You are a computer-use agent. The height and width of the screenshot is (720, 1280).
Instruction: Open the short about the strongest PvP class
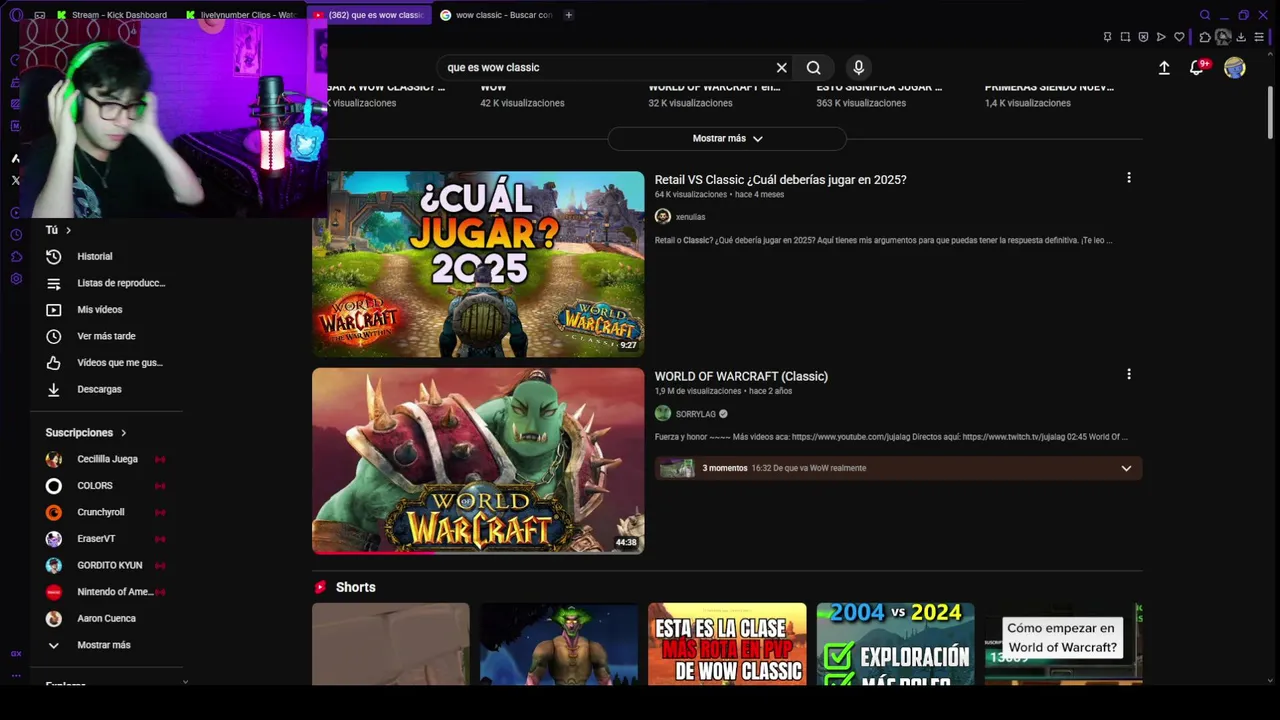pyautogui.click(x=727, y=644)
